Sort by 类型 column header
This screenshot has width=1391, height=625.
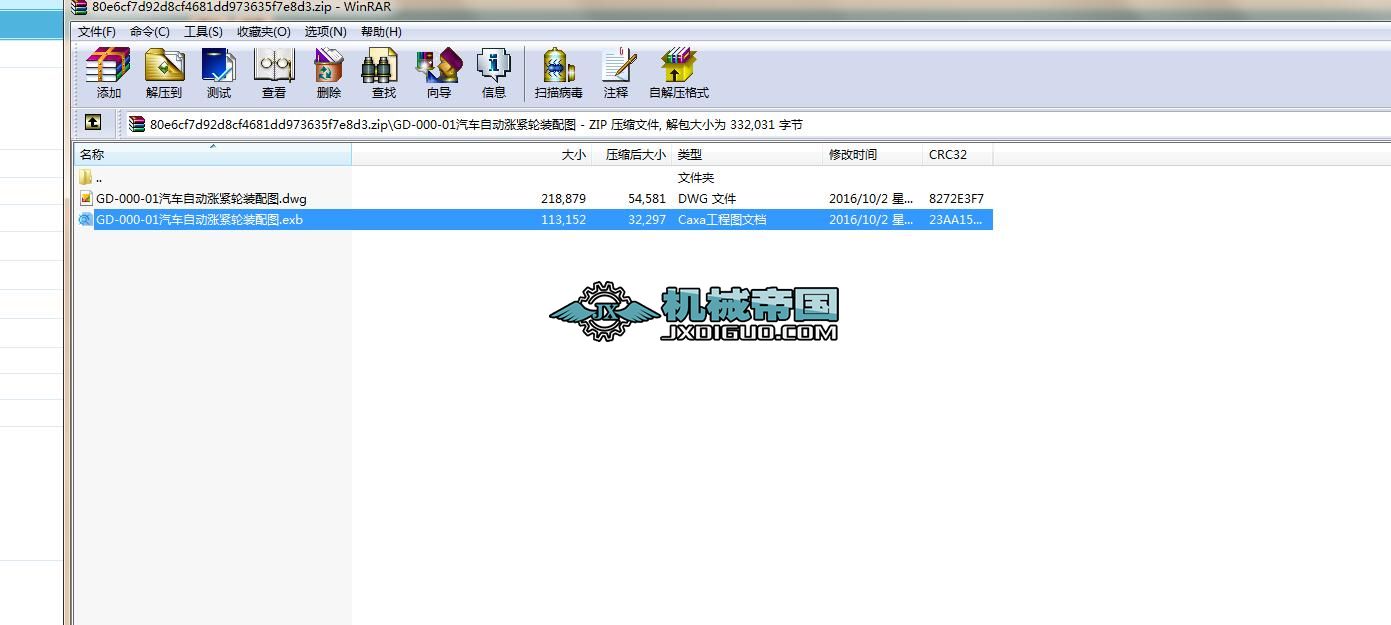[x=748, y=154]
